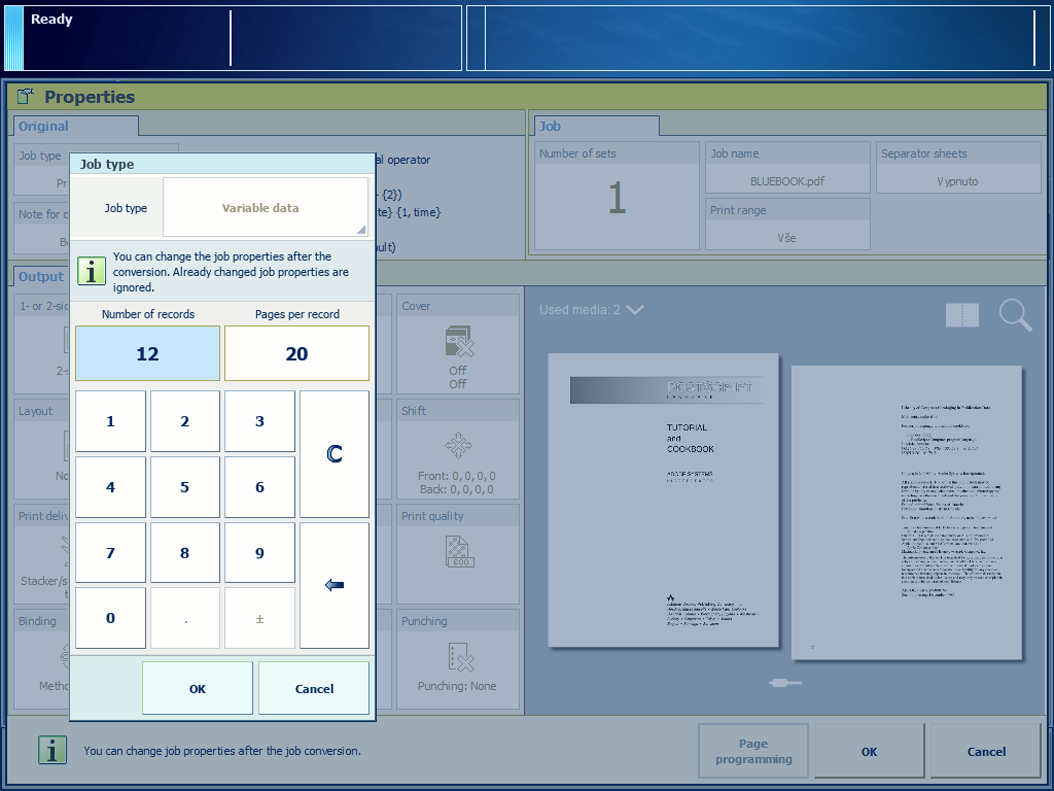This screenshot has width=1054, height=791.
Task: Select the Pages per record field
Action: 296,354
